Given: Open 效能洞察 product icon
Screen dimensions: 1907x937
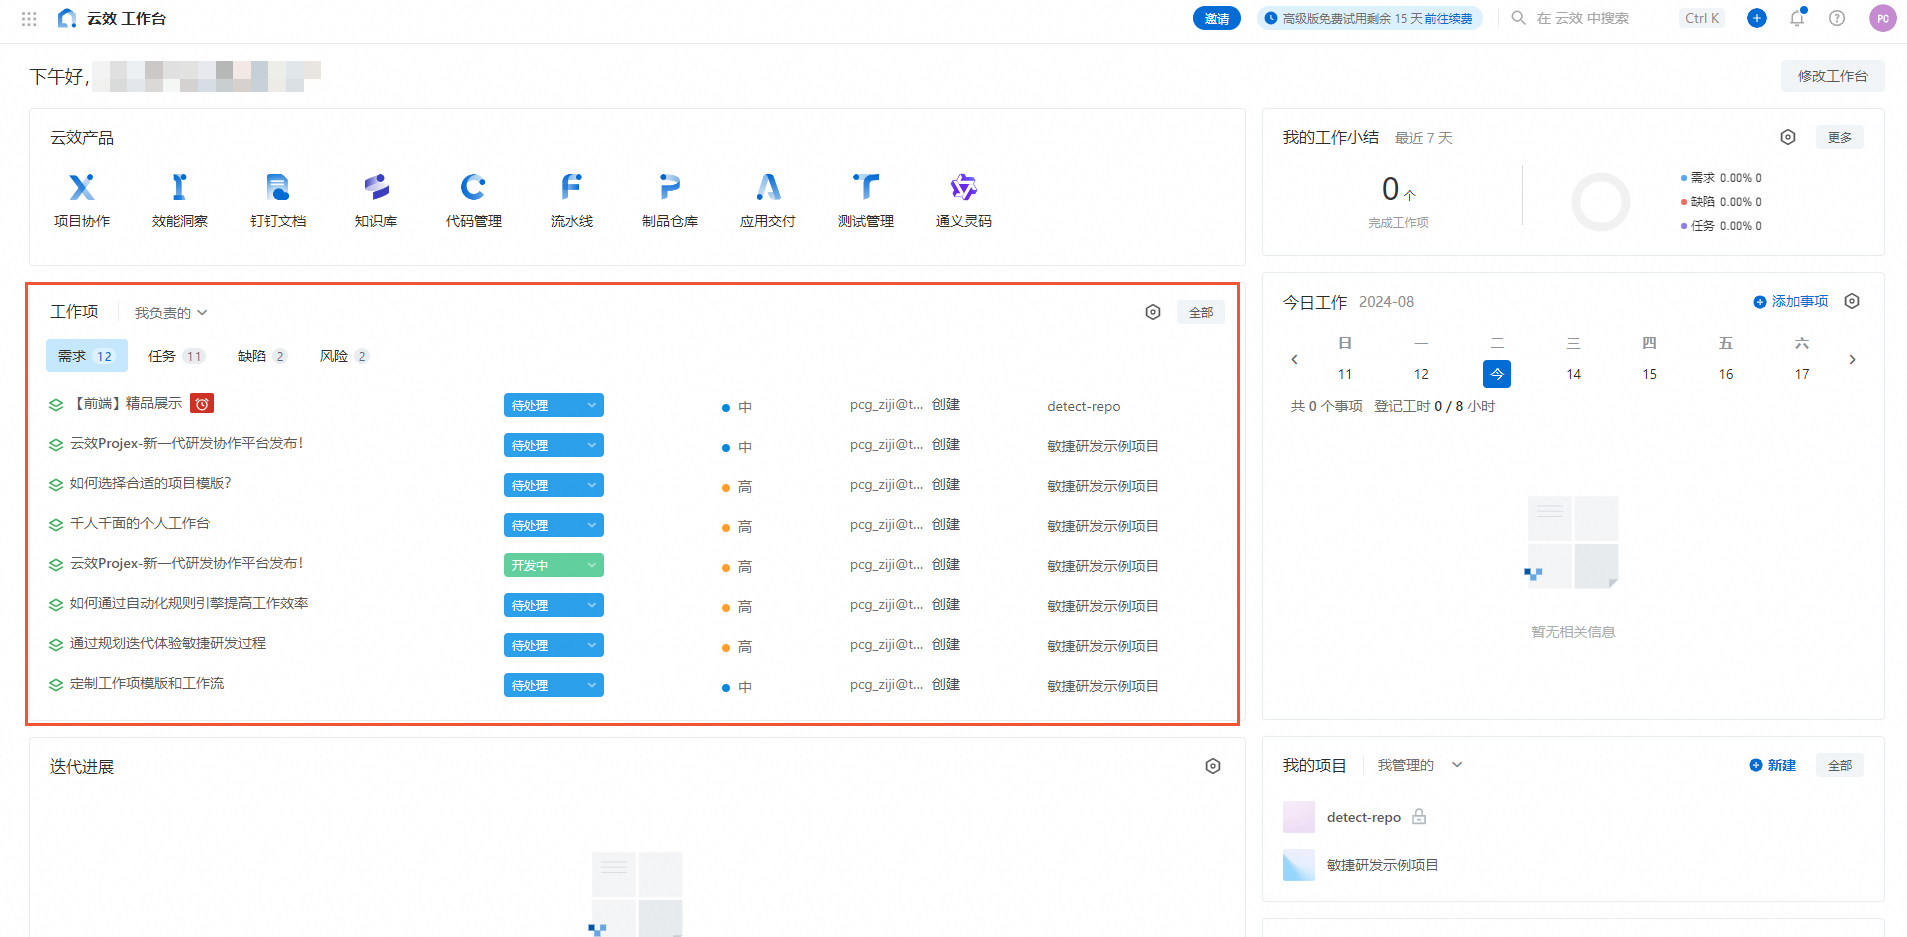Looking at the screenshot, I should tap(179, 187).
